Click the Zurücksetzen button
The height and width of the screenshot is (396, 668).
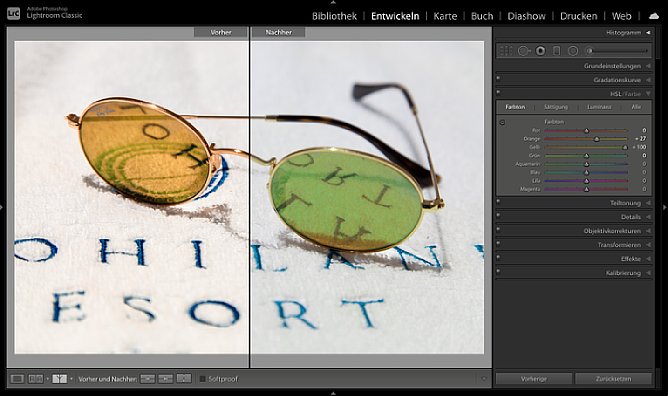(613, 379)
